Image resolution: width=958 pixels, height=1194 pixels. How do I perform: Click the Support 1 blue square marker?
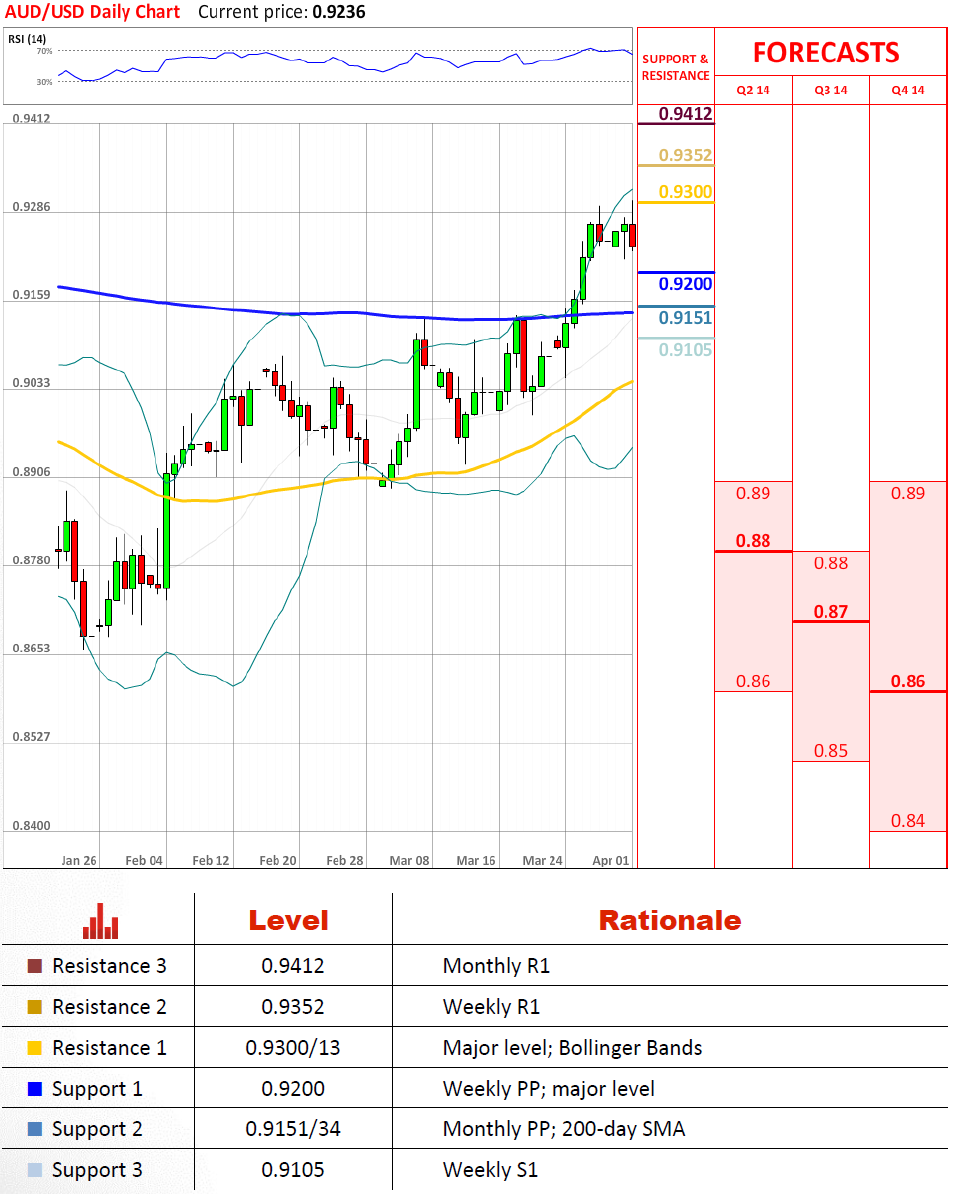[x=35, y=1089]
